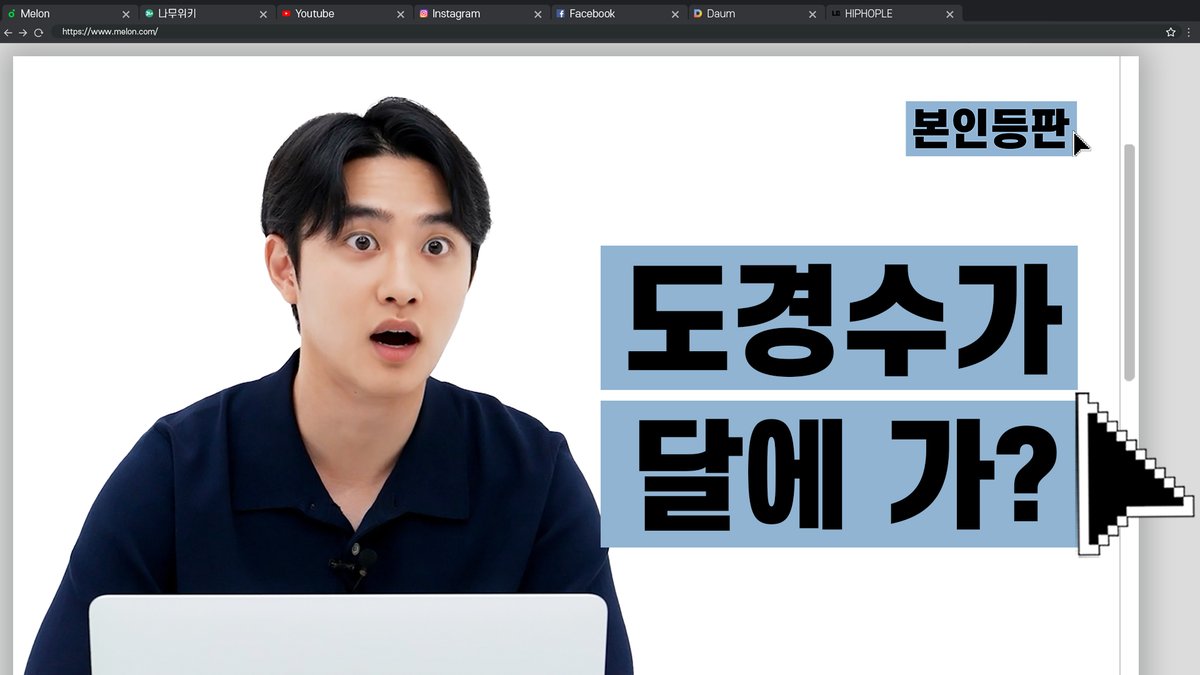The height and width of the screenshot is (675, 1200).
Task: Close the HIPHOPLE tab
Action: tap(950, 15)
